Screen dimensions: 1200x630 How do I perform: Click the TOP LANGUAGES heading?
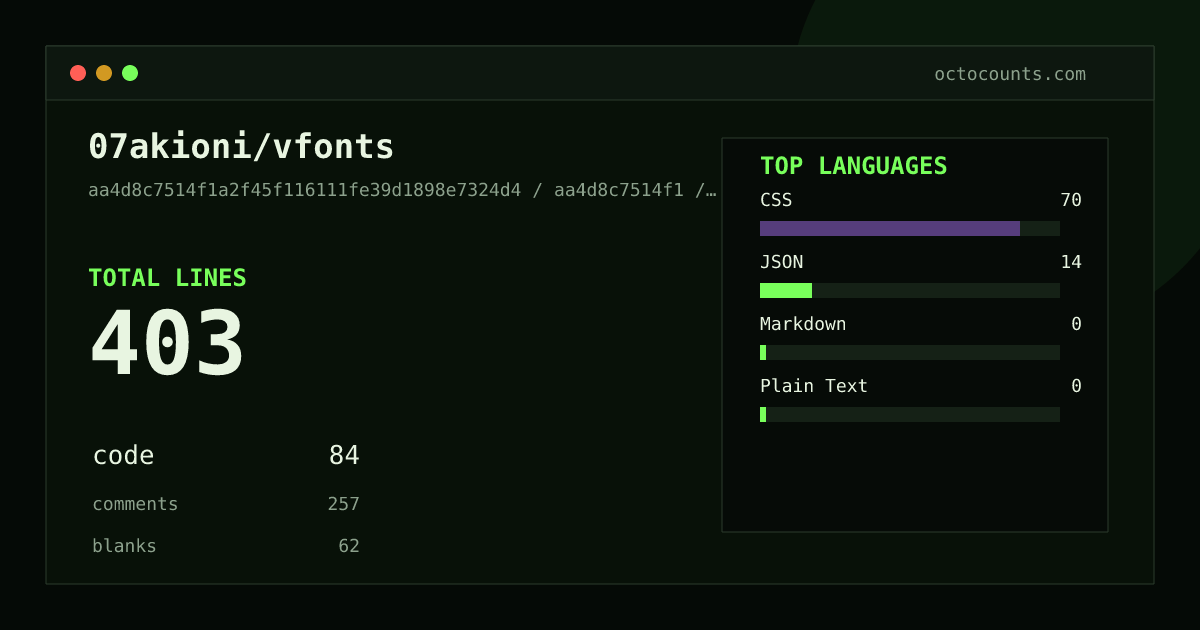pyautogui.click(x=853, y=166)
